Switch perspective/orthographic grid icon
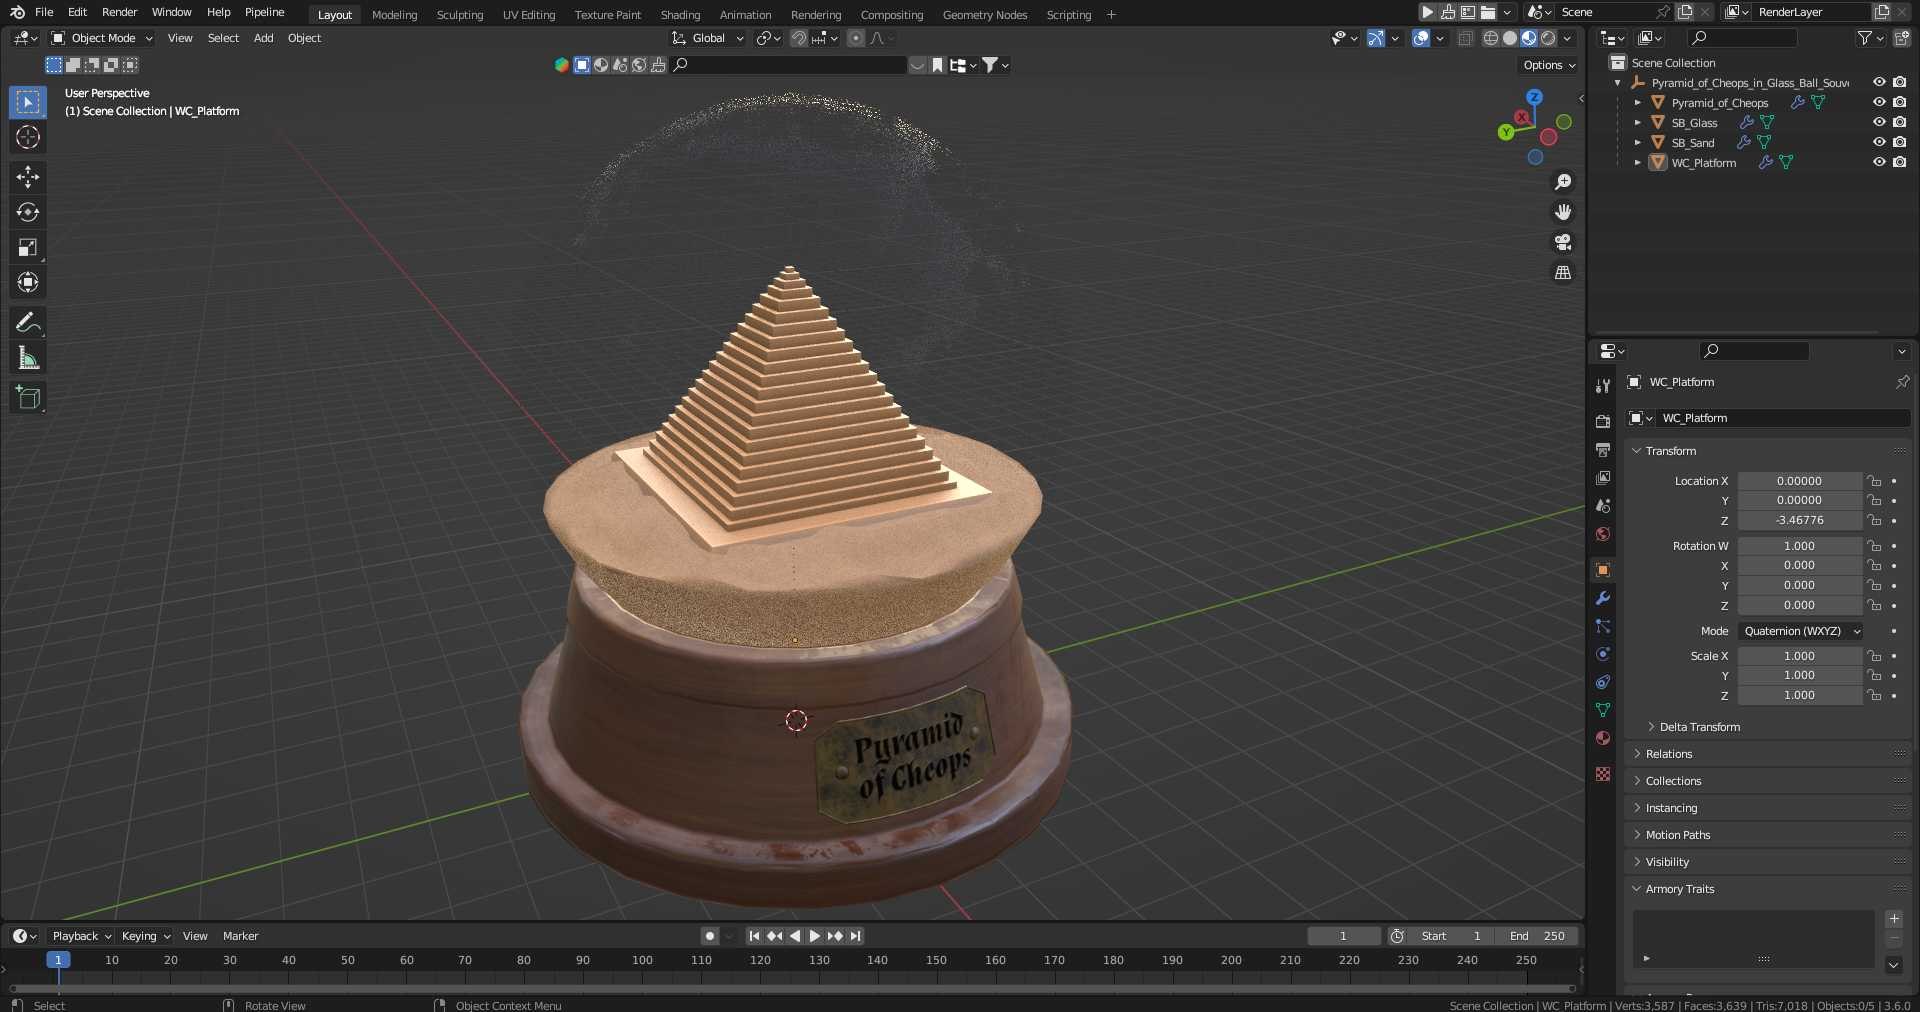Viewport: 1920px width, 1012px height. point(1563,272)
